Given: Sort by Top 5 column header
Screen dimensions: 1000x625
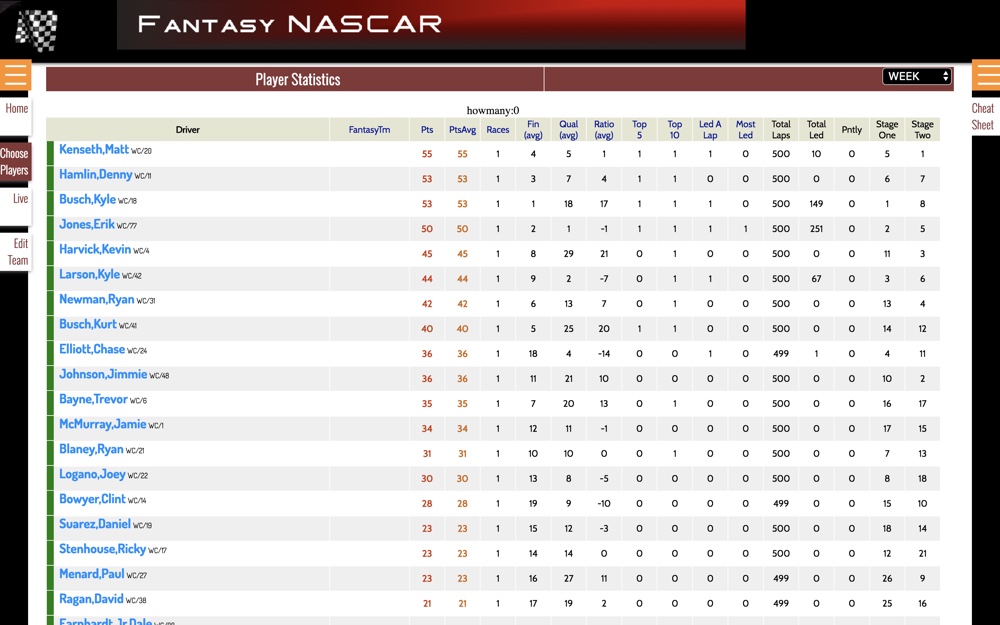Looking at the screenshot, I should 639,129.
